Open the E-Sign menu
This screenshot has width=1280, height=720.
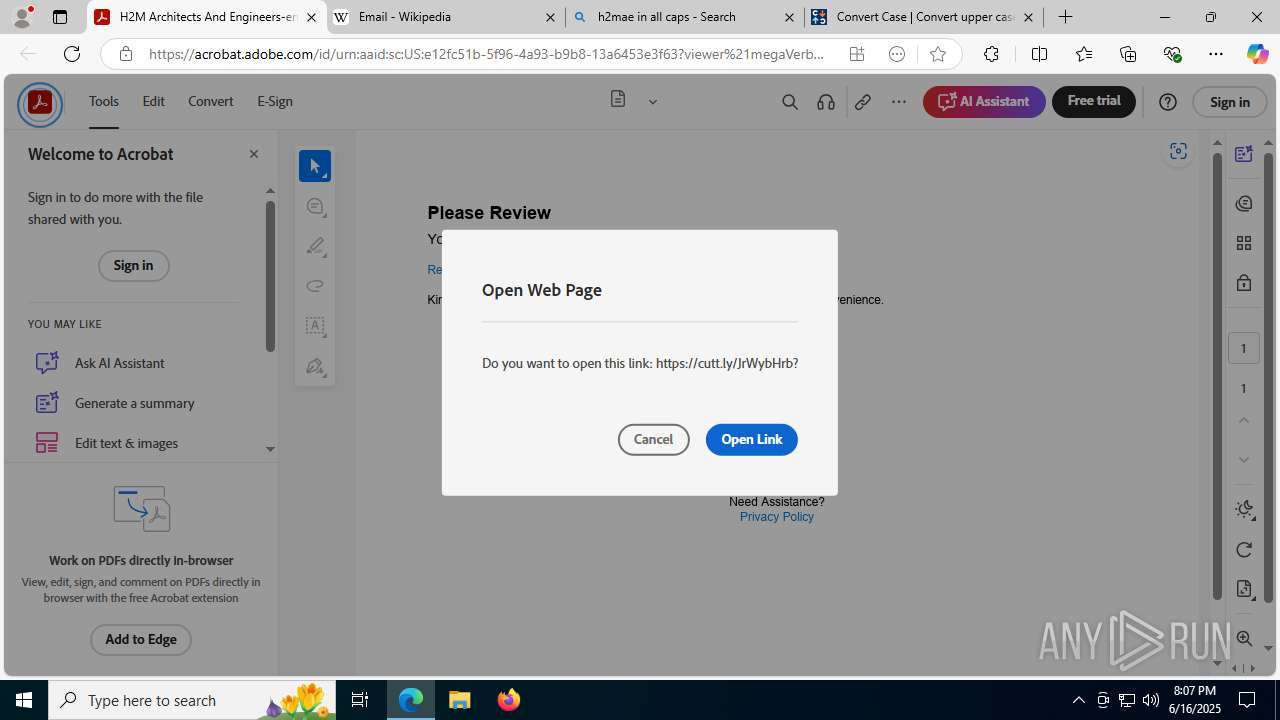pyautogui.click(x=275, y=102)
